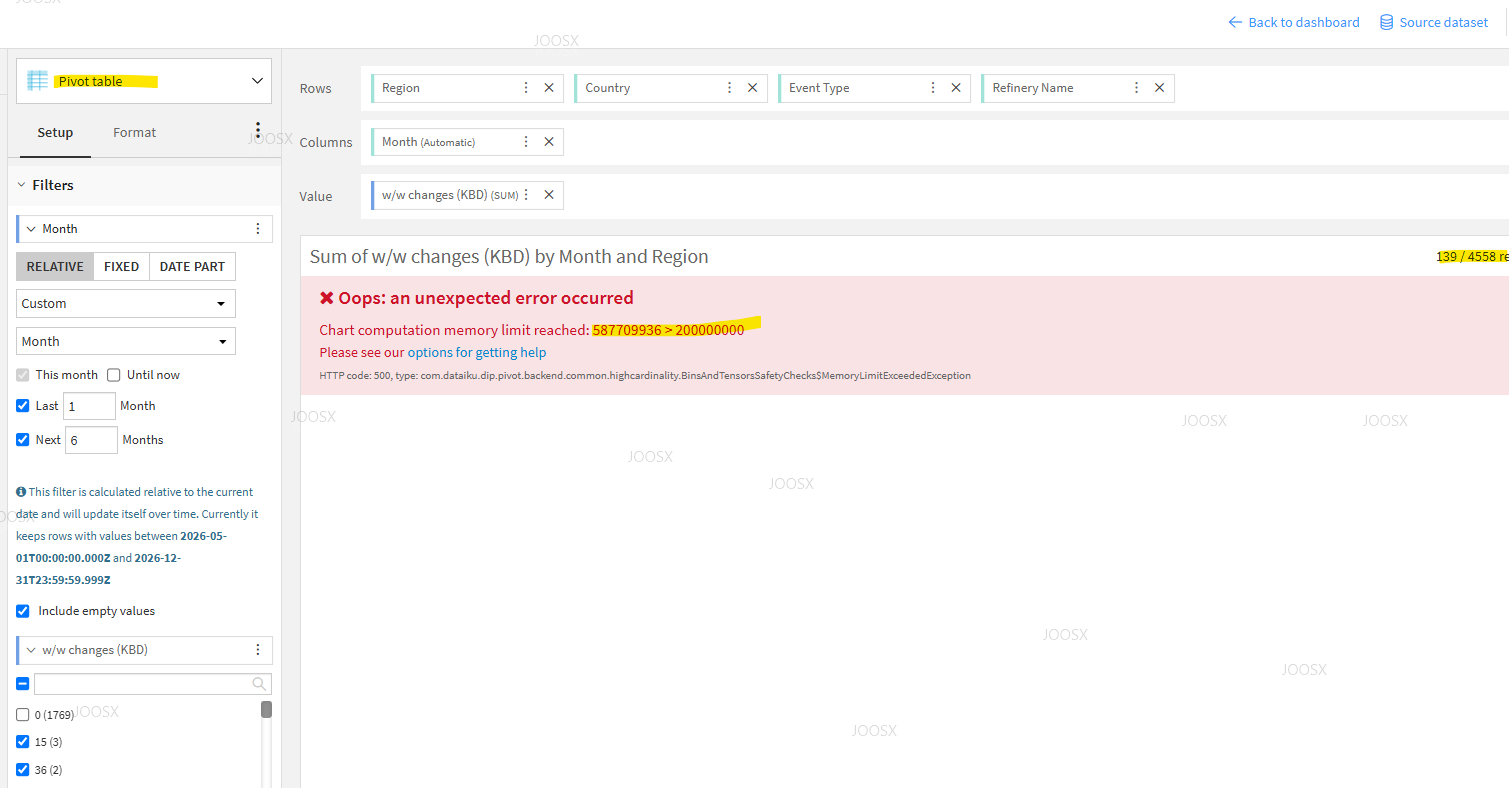Open the options for getting help link
Screen dimensions: 1509x788
point(477,352)
